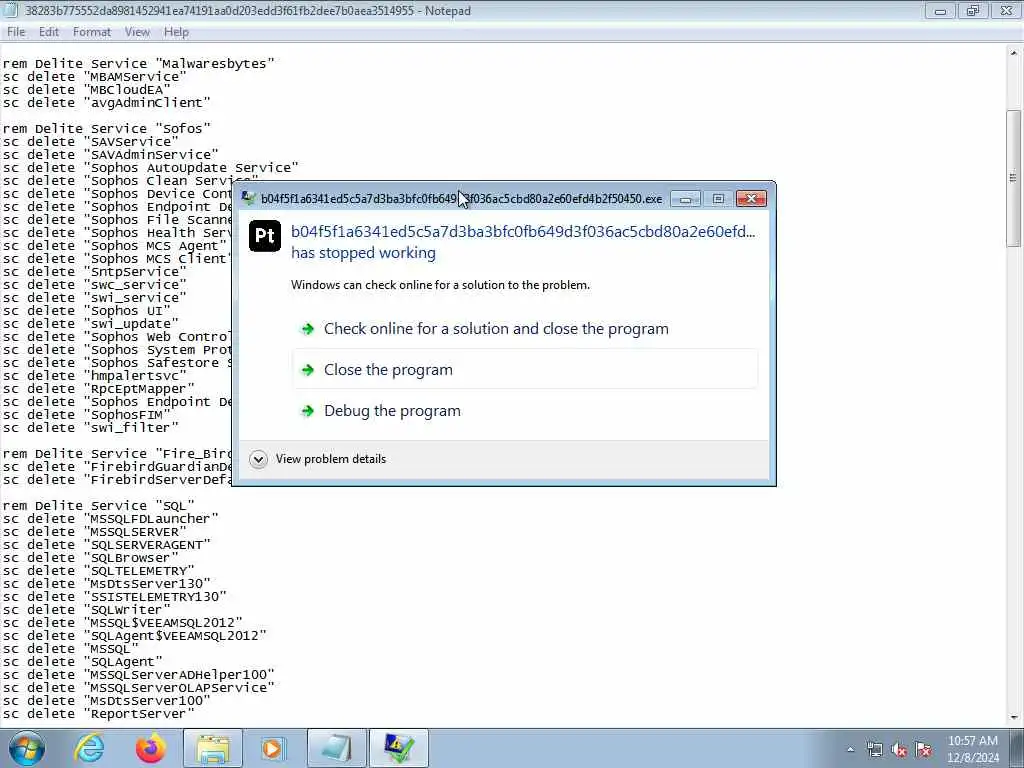Launch Internet Explorer from the taskbar
The width and height of the screenshot is (1024, 768).
[x=89, y=748]
